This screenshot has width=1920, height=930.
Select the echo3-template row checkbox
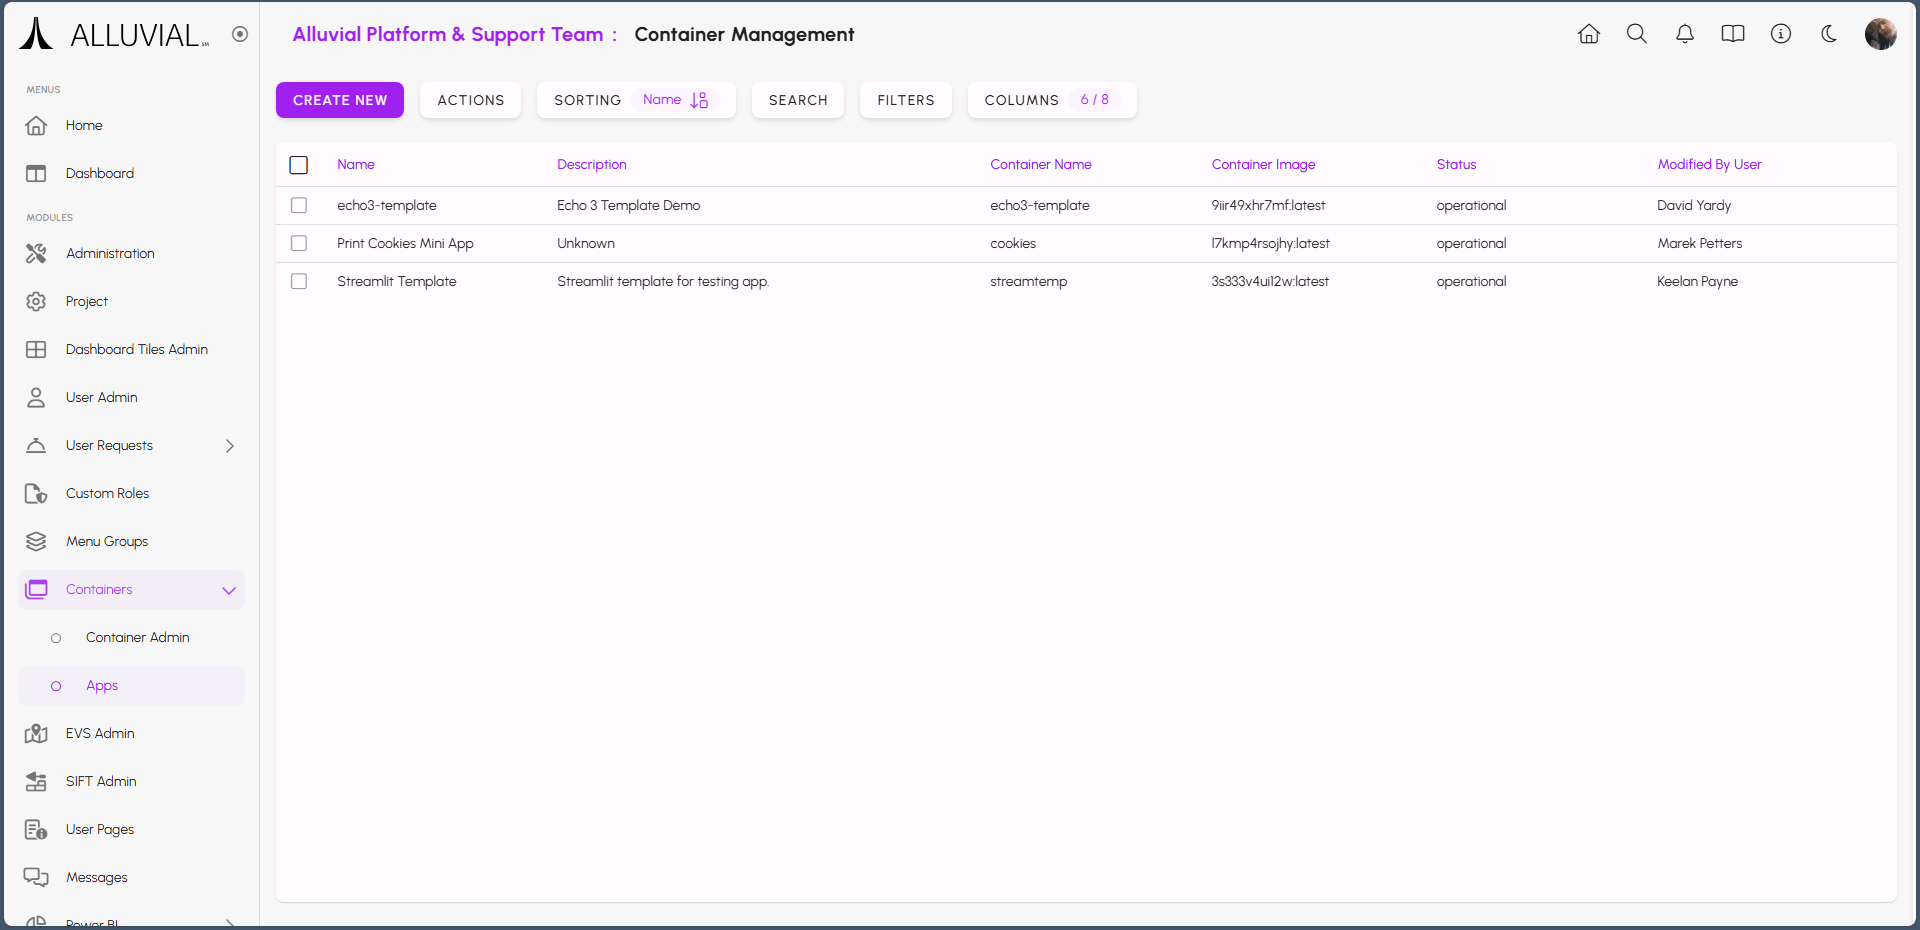point(299,205)
